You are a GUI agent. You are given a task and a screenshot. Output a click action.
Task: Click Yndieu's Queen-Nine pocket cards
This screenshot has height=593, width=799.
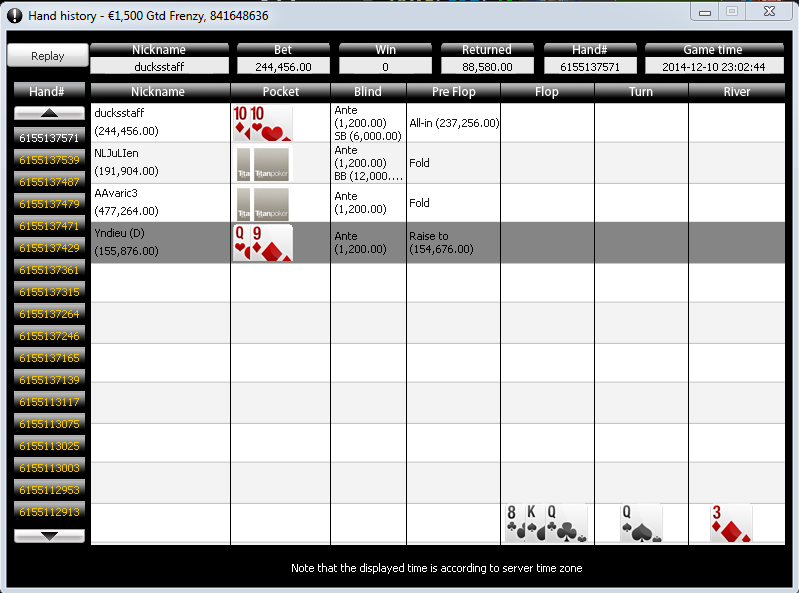coord(262,243)
